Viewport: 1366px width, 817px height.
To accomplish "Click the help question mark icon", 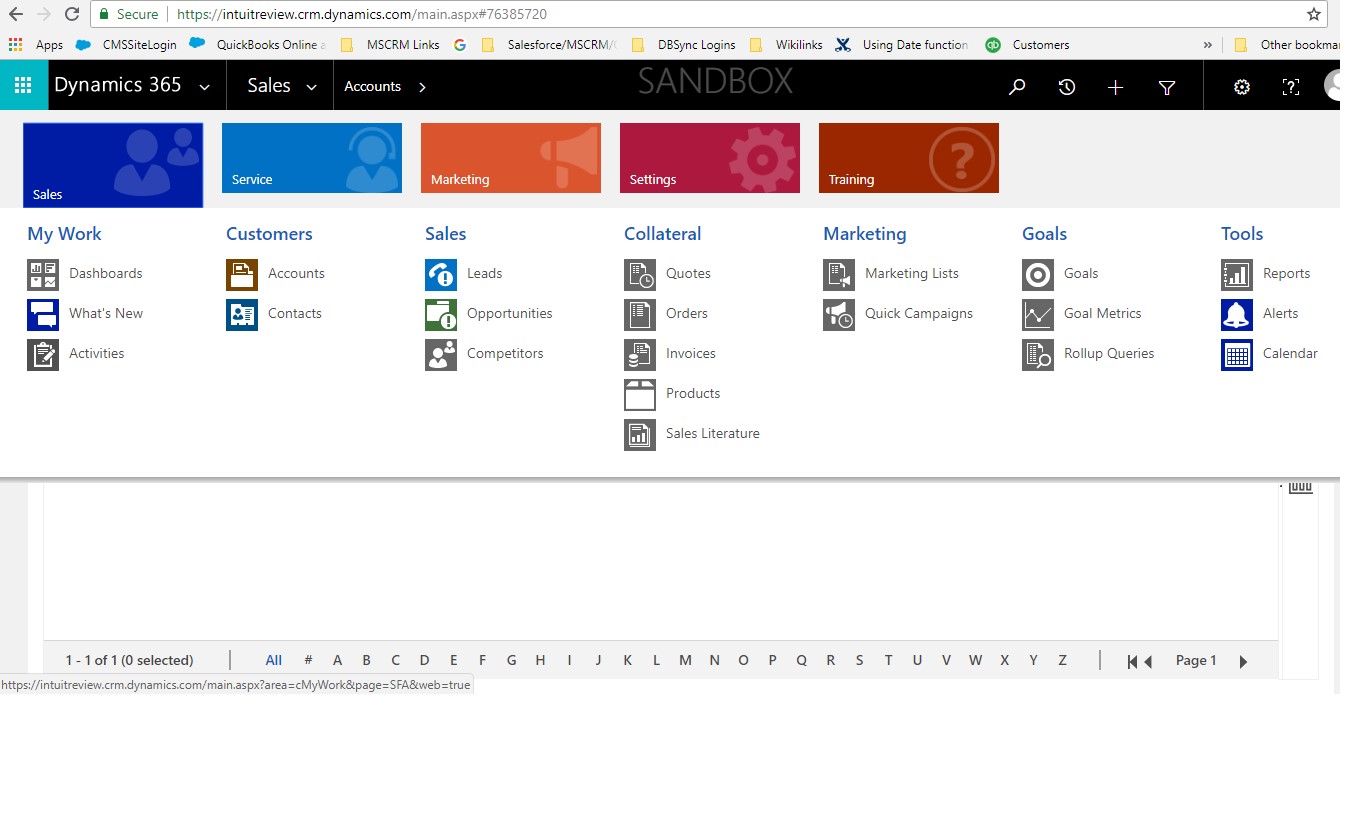I will (1291, 87).
